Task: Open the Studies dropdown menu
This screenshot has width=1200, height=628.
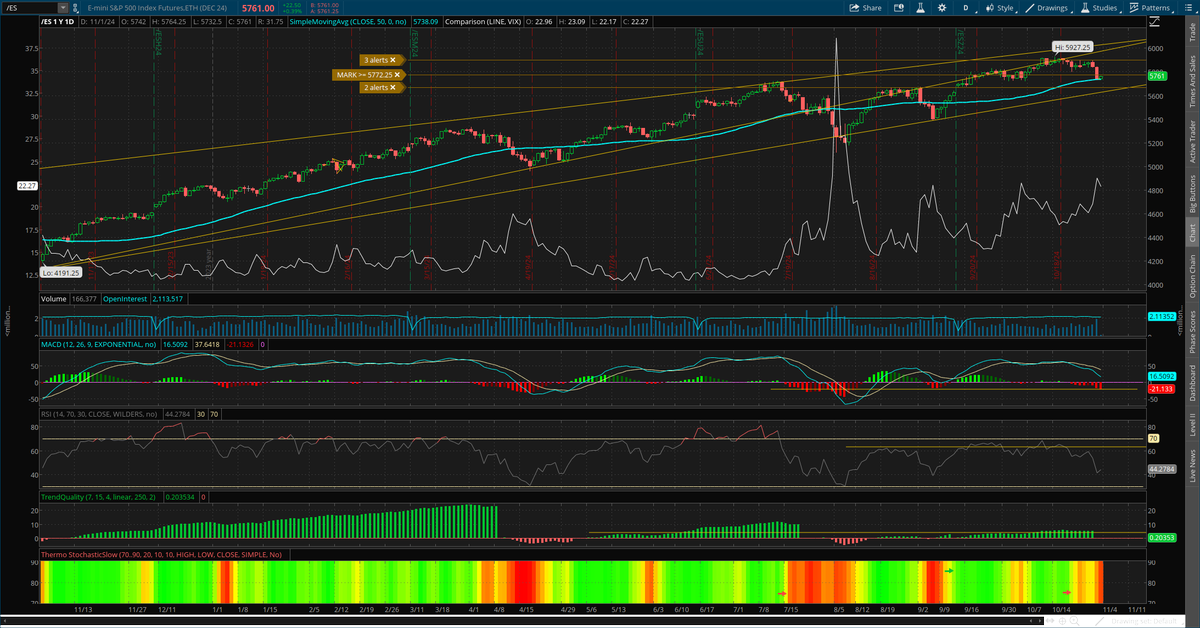Action: 1099,7
